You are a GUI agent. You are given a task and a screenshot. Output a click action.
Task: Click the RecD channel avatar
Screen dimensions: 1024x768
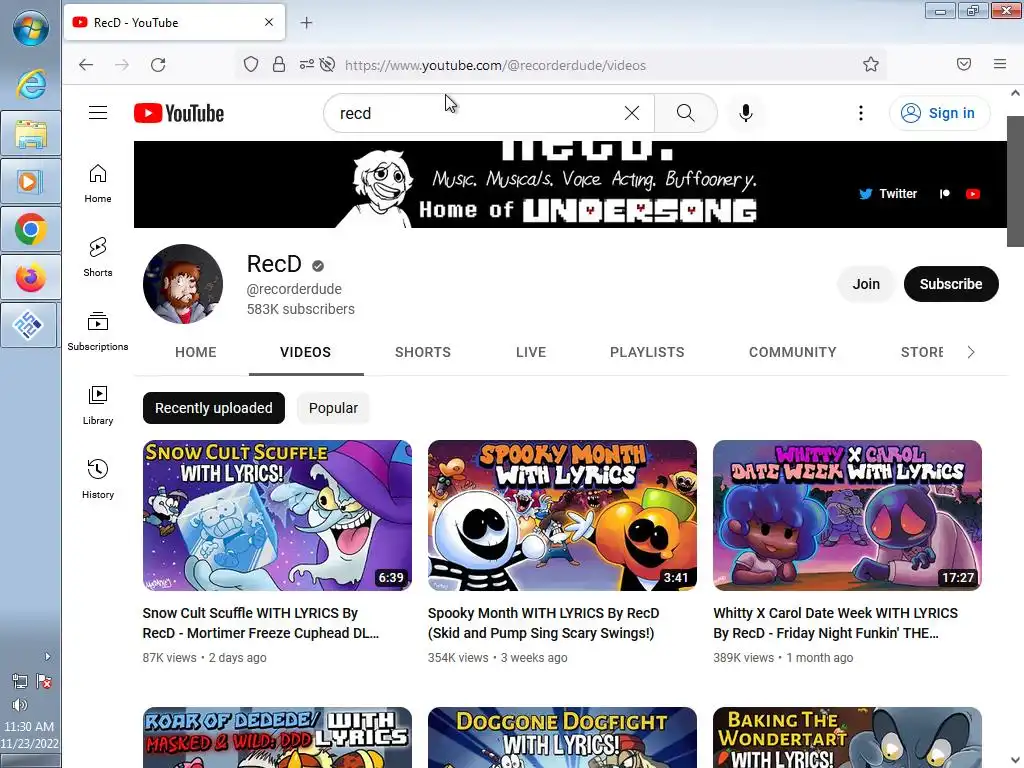coord(183,284)
